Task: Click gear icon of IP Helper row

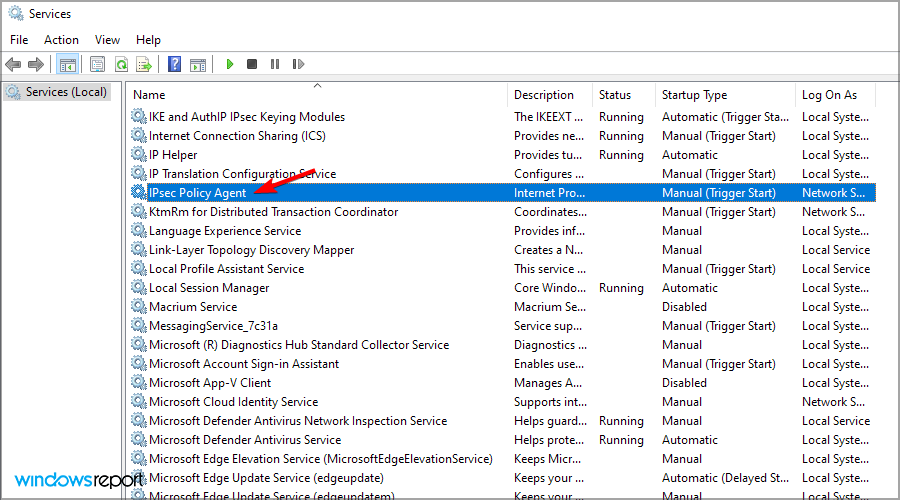Action: [x=138, y=154]
